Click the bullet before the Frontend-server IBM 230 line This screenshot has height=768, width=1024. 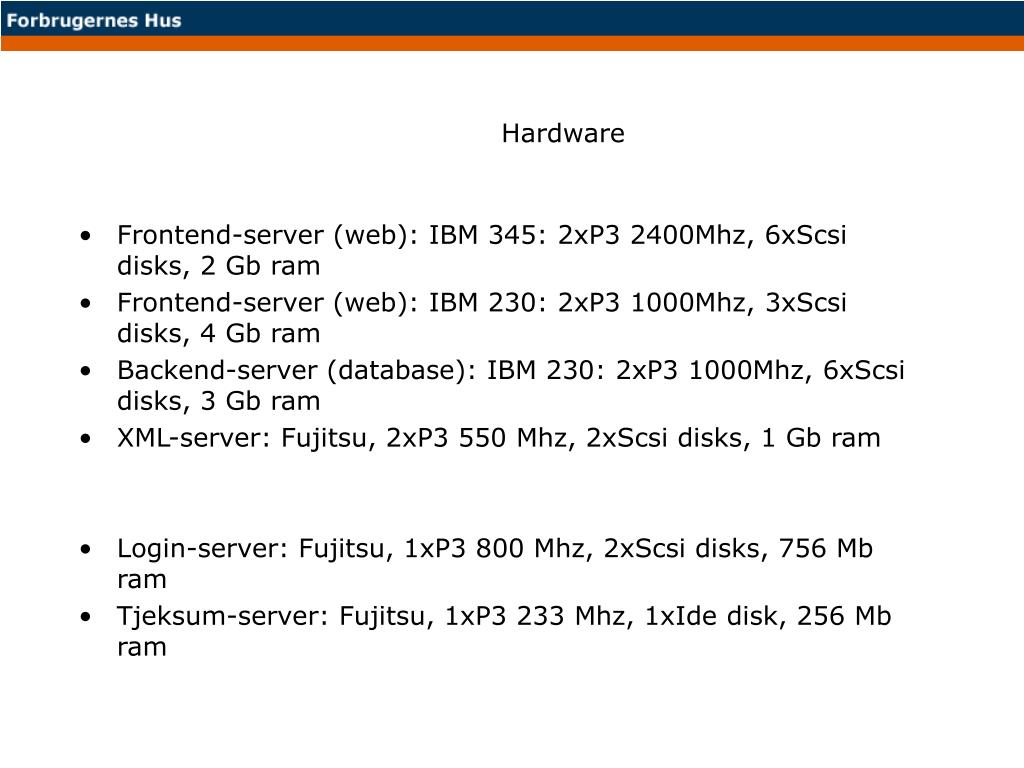[86, 303]
